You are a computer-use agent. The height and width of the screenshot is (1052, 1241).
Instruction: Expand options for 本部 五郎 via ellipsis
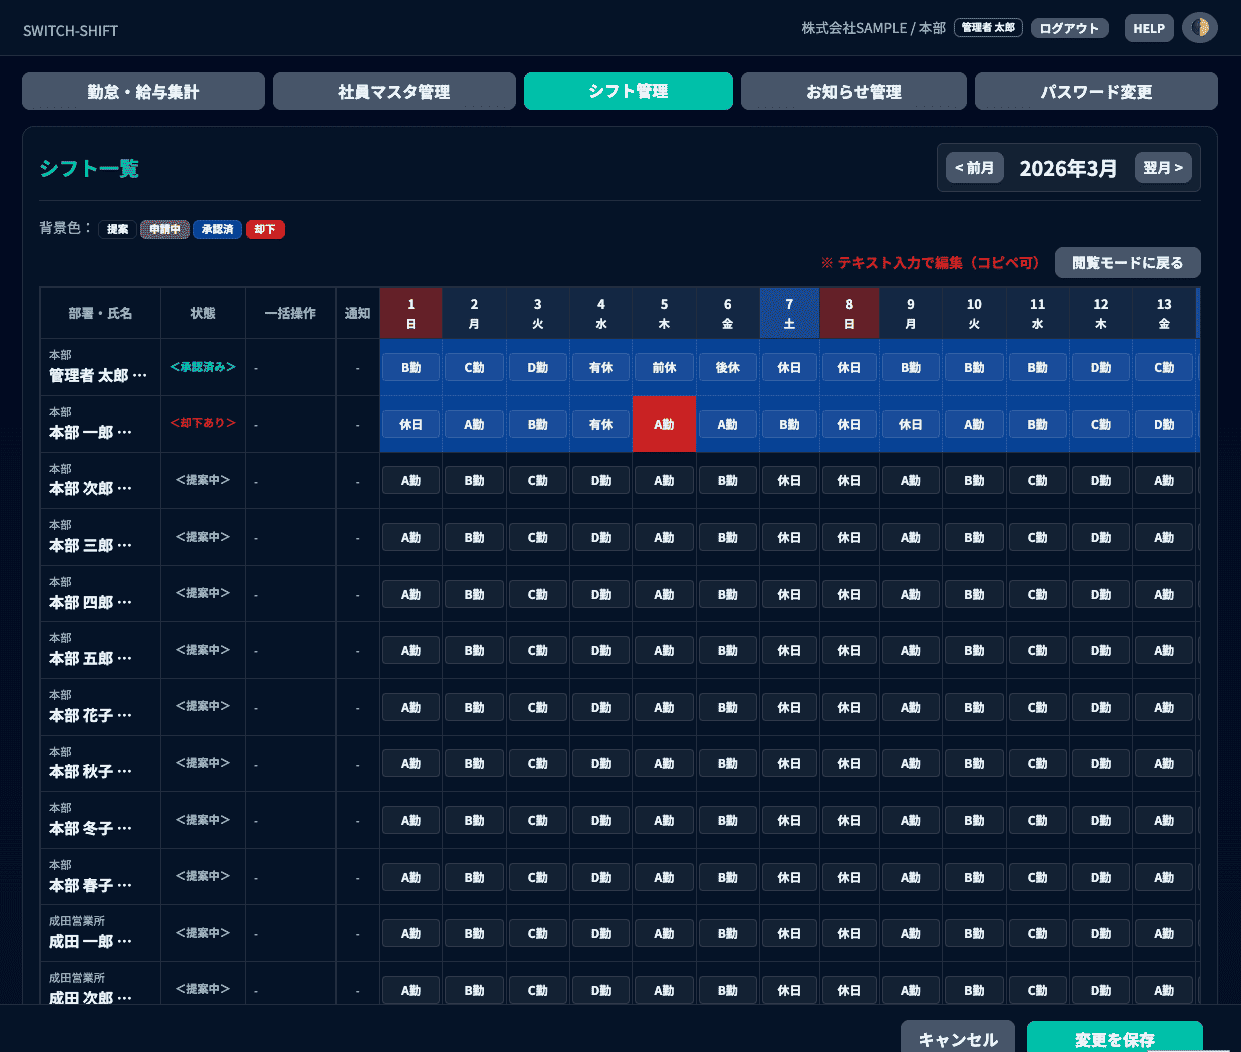pyautogui.click(x=124, y=659)
